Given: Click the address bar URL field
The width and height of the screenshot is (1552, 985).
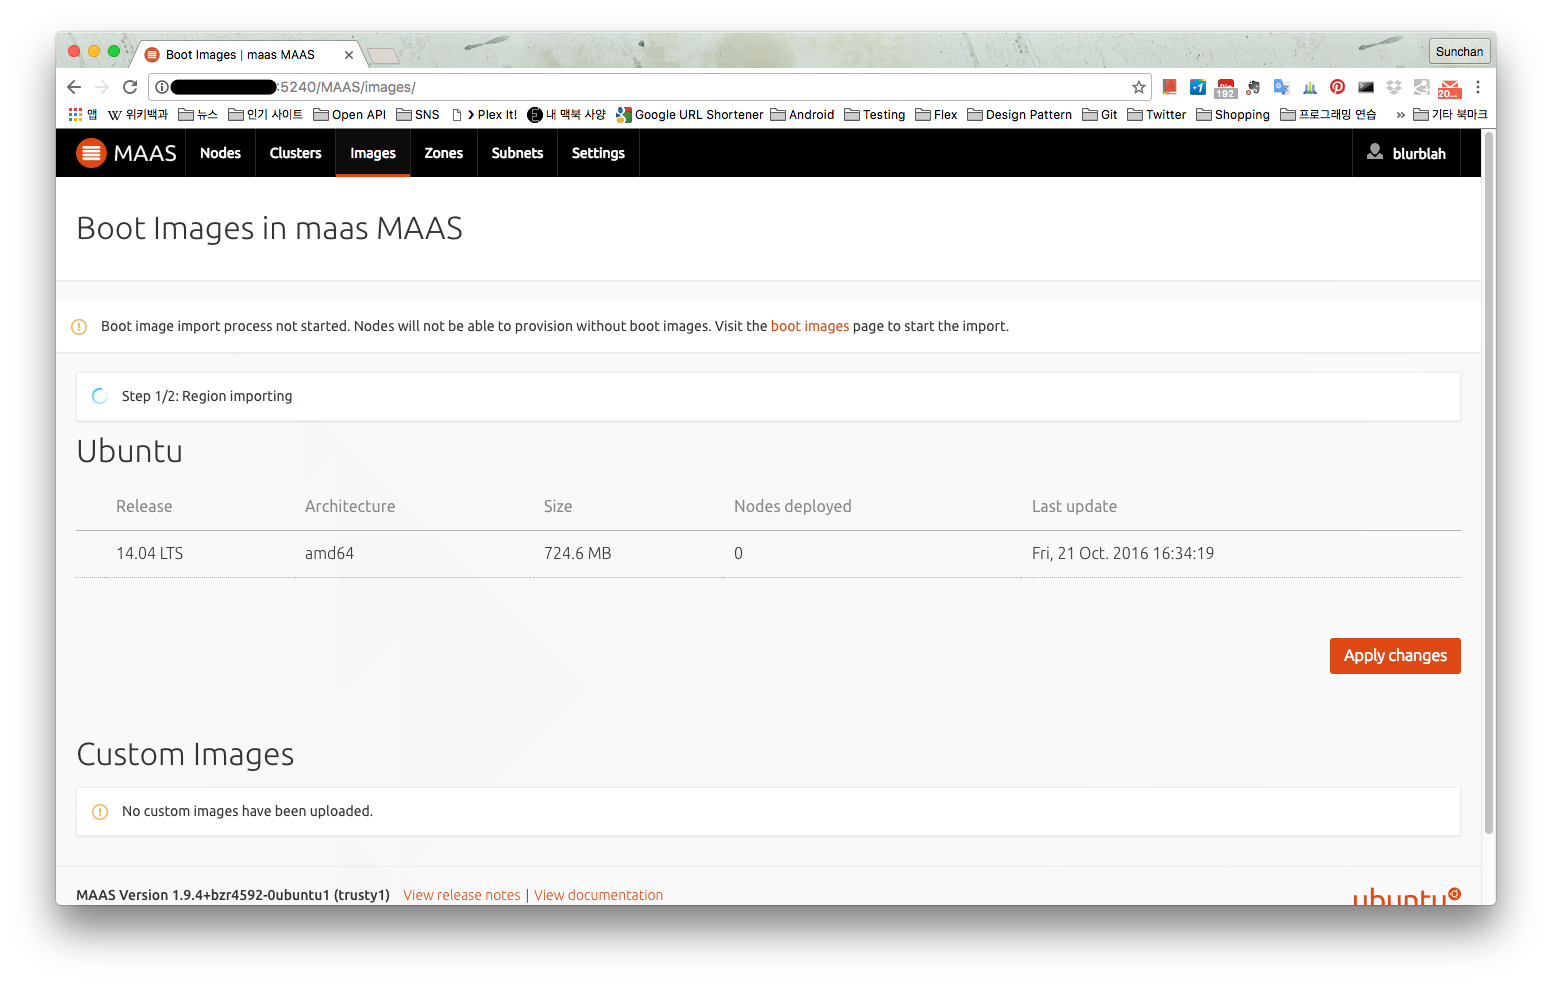Looking at the screenshot, I should pos(650,87).
